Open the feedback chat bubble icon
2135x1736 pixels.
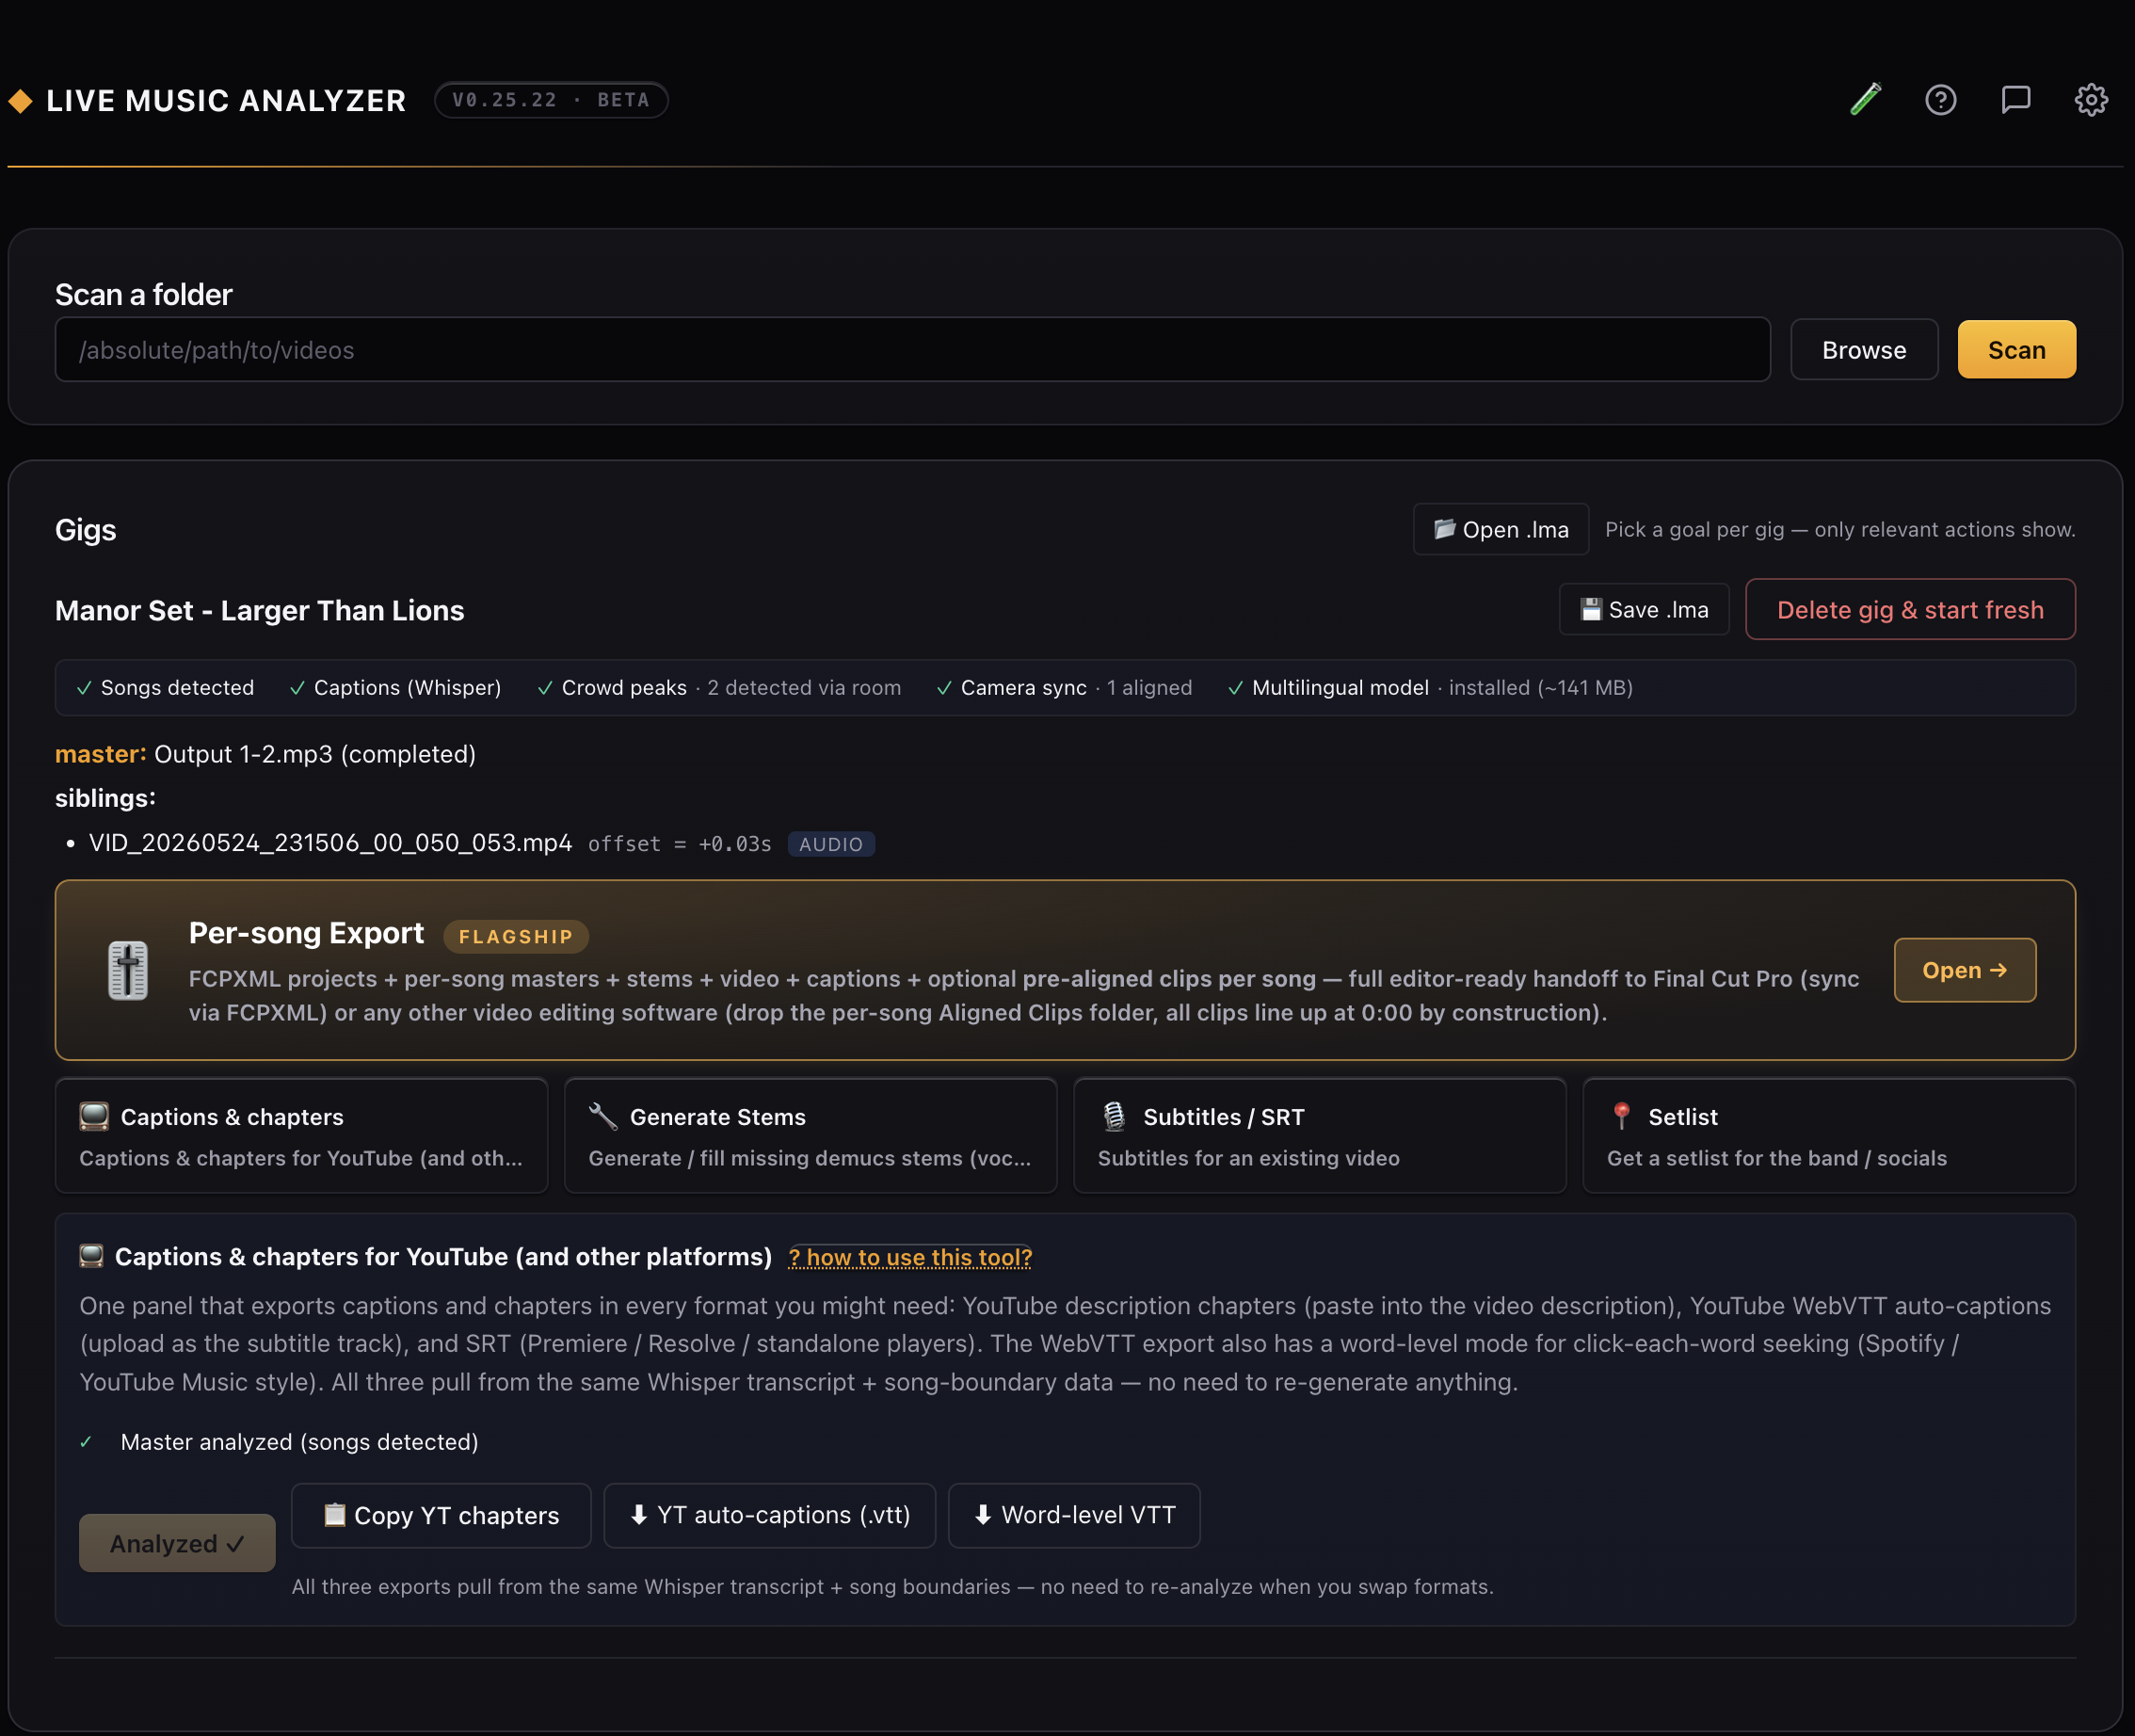(x=2015, y=99)
